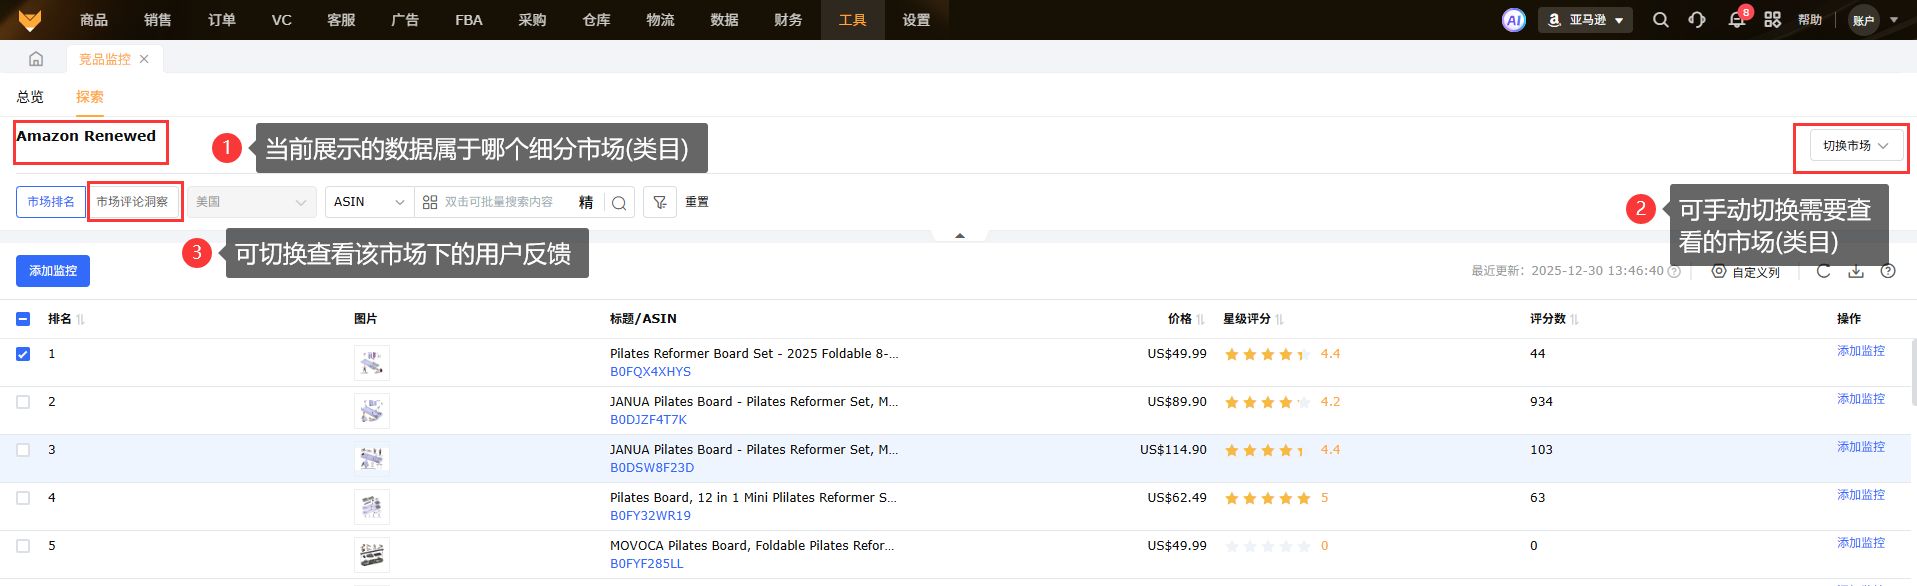Click the blue 添加监控 button
The height and width of the screenshot is (586, 1917).
tap(53, 271)
